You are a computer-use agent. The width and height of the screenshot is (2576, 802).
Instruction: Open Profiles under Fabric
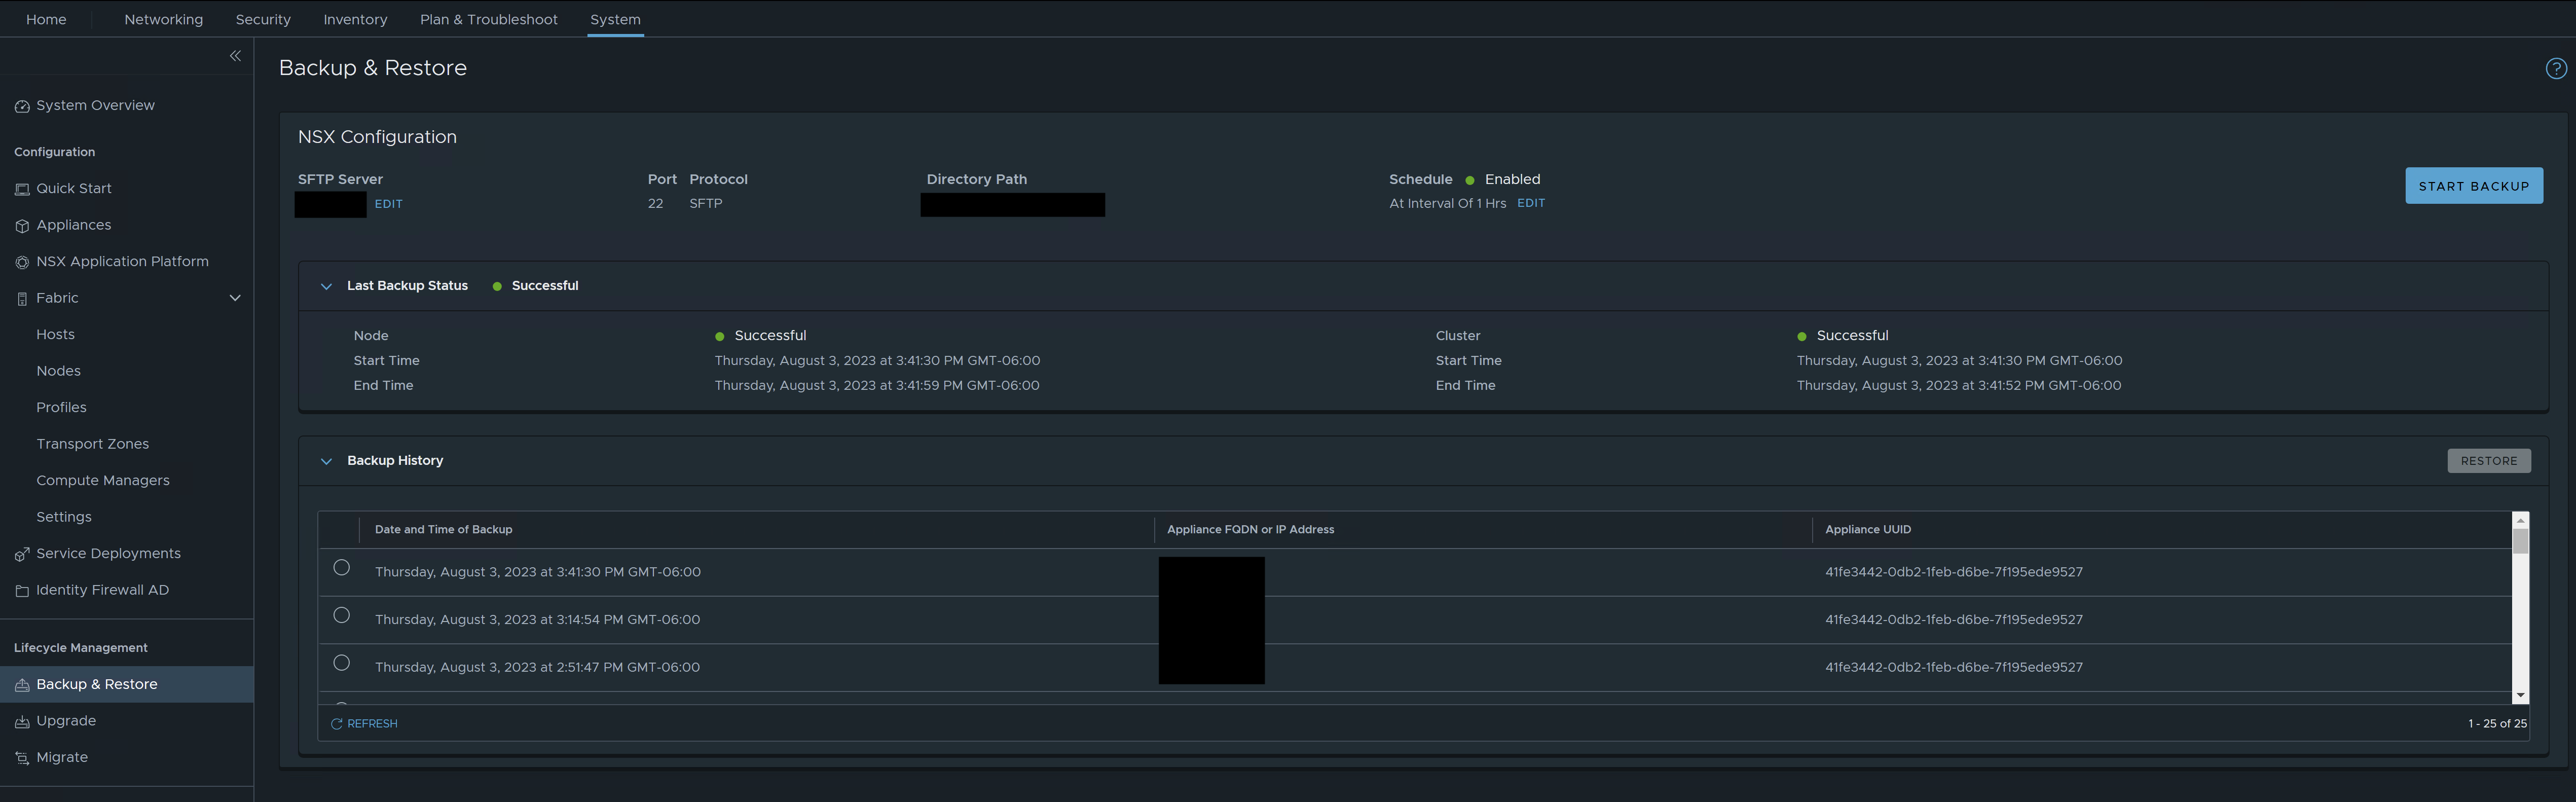click(x=61, y=407)
